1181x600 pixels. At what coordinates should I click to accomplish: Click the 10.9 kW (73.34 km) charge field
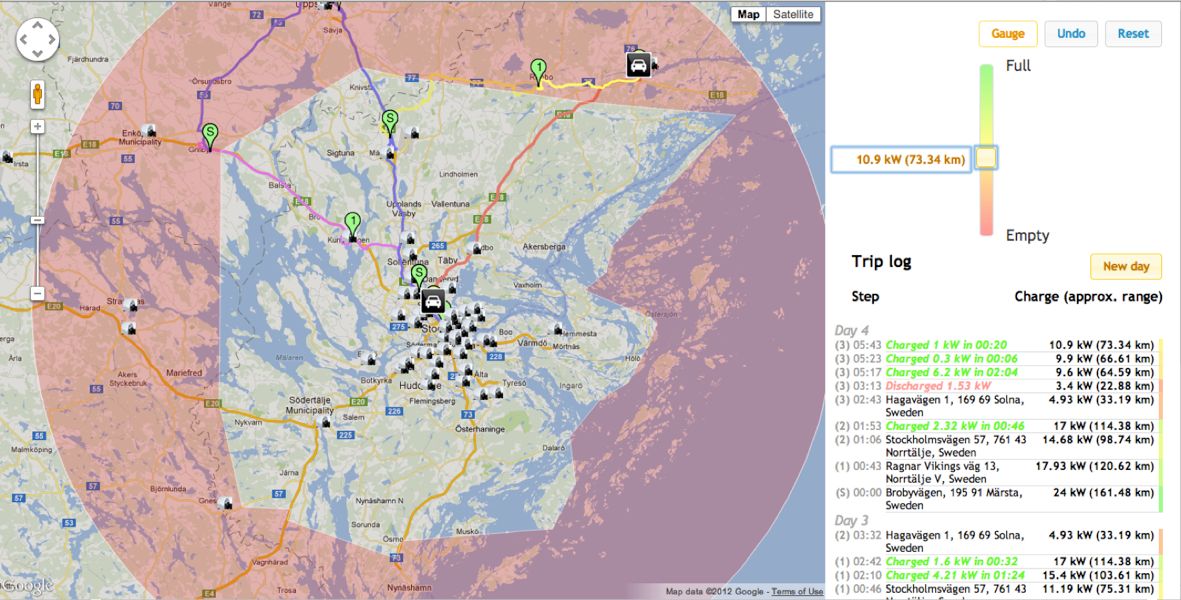pos(901,160)
